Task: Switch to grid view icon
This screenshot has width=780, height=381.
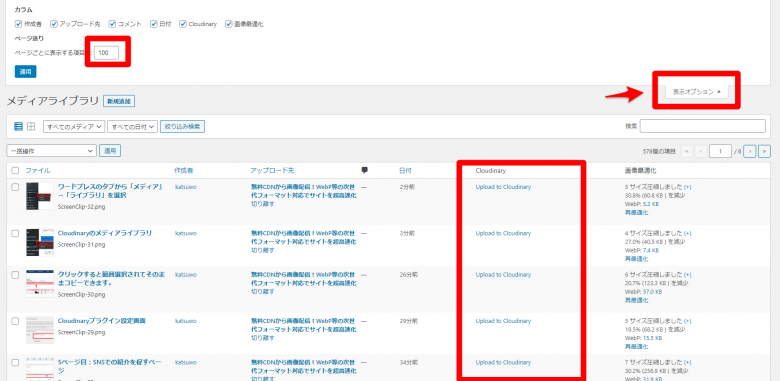Action: pyautogui.click(x=31, y=126)
